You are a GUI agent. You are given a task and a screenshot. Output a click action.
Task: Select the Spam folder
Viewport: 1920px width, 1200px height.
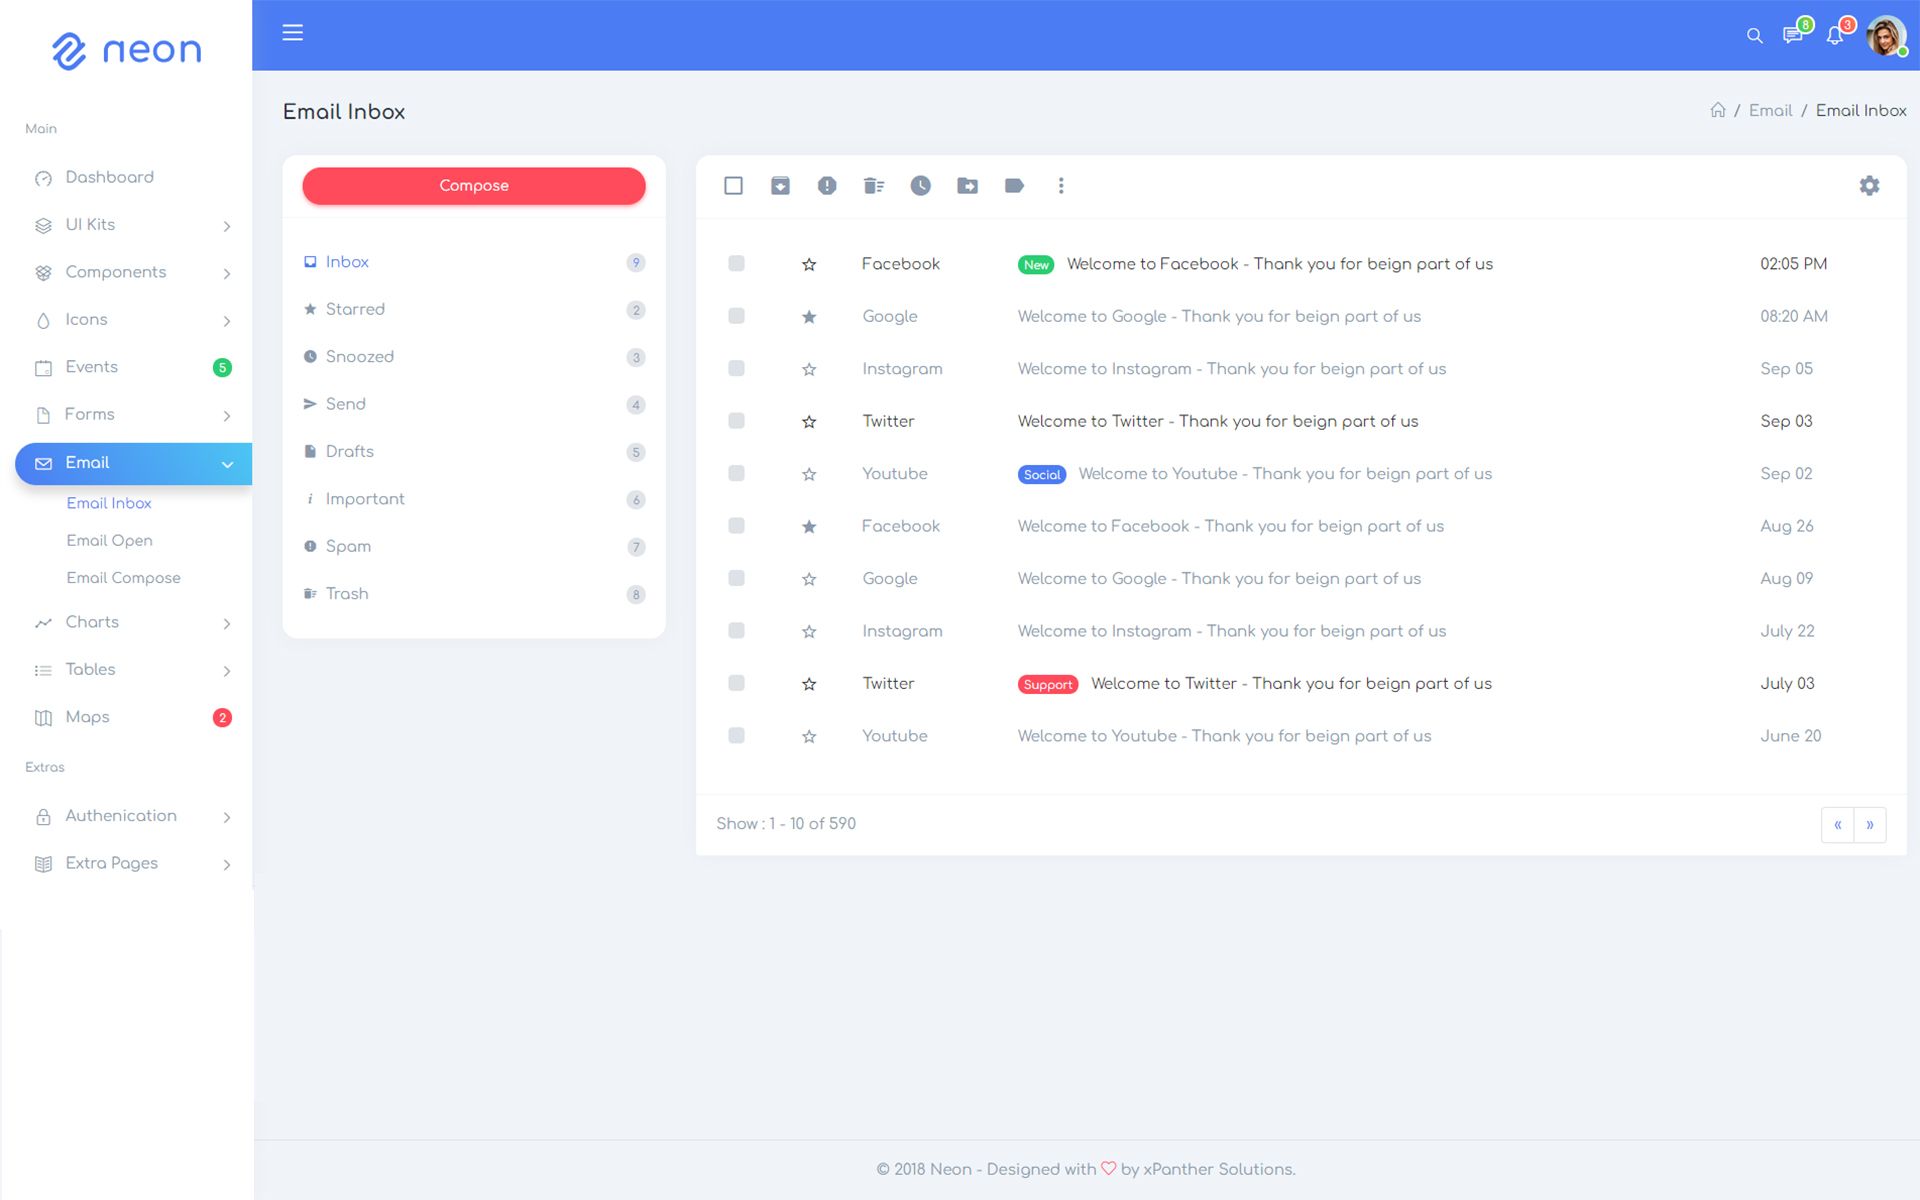click(x=348, y=546)
